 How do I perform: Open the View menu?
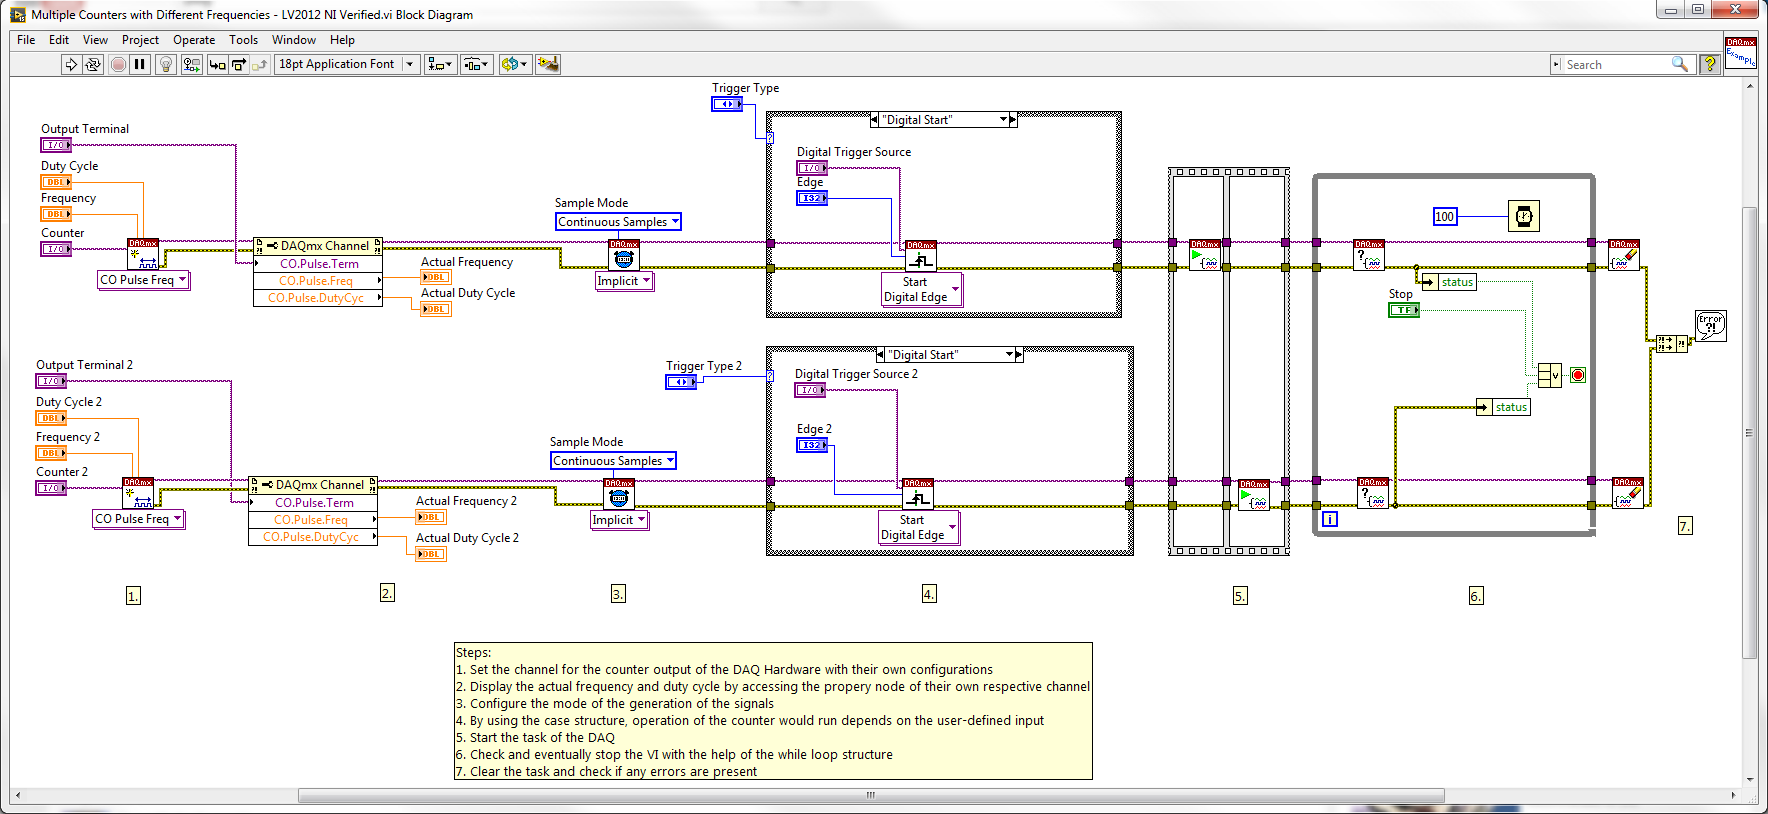pos(95,40)
